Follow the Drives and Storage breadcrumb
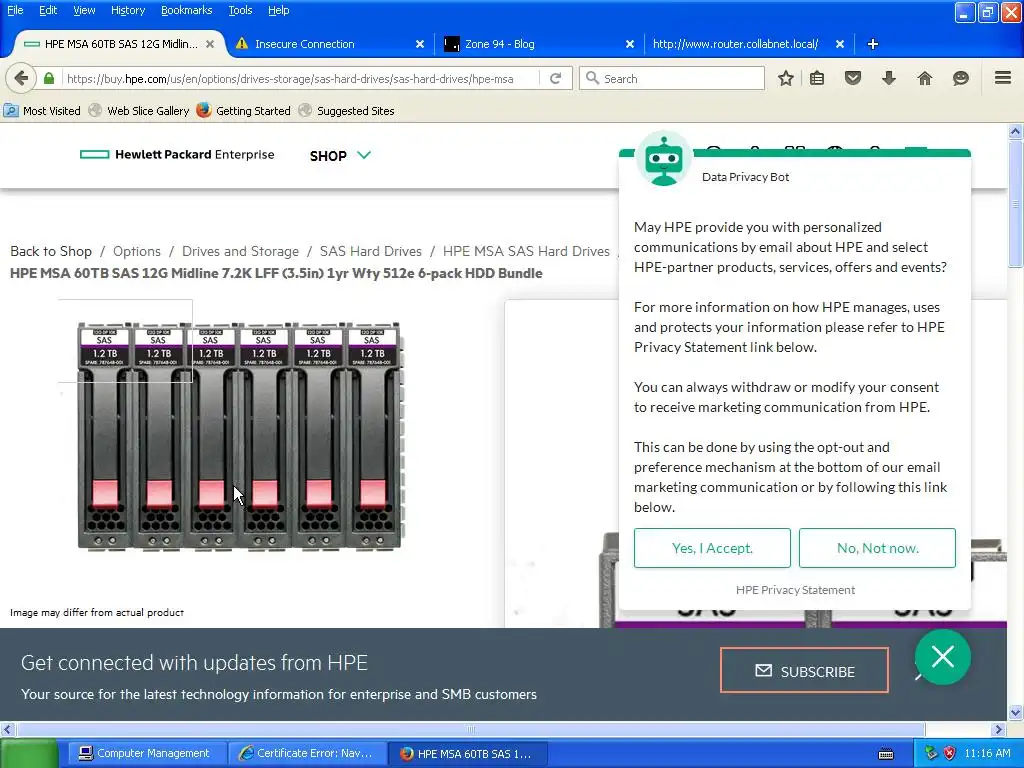The width and height of the screenshot is (1024, 768). (240, 251)
